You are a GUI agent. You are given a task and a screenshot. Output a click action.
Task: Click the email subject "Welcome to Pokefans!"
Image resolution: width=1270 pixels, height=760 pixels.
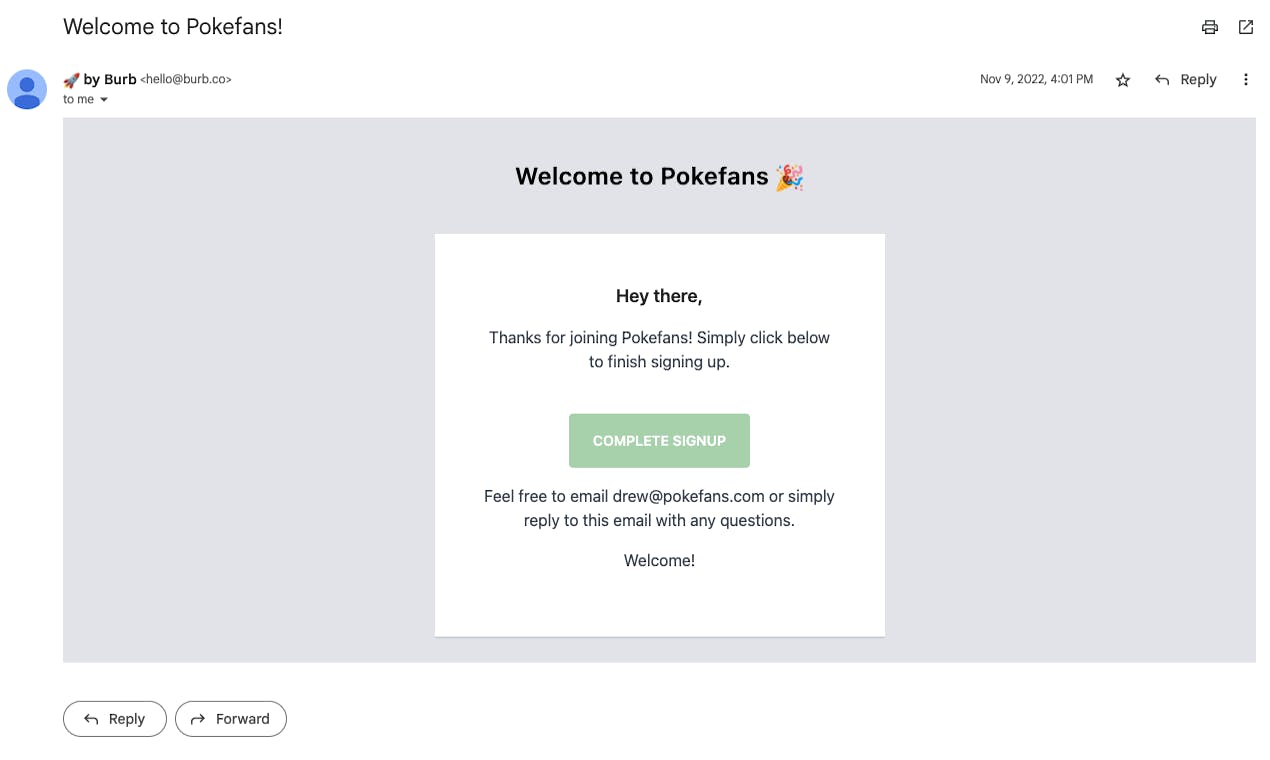coord(173,27)
